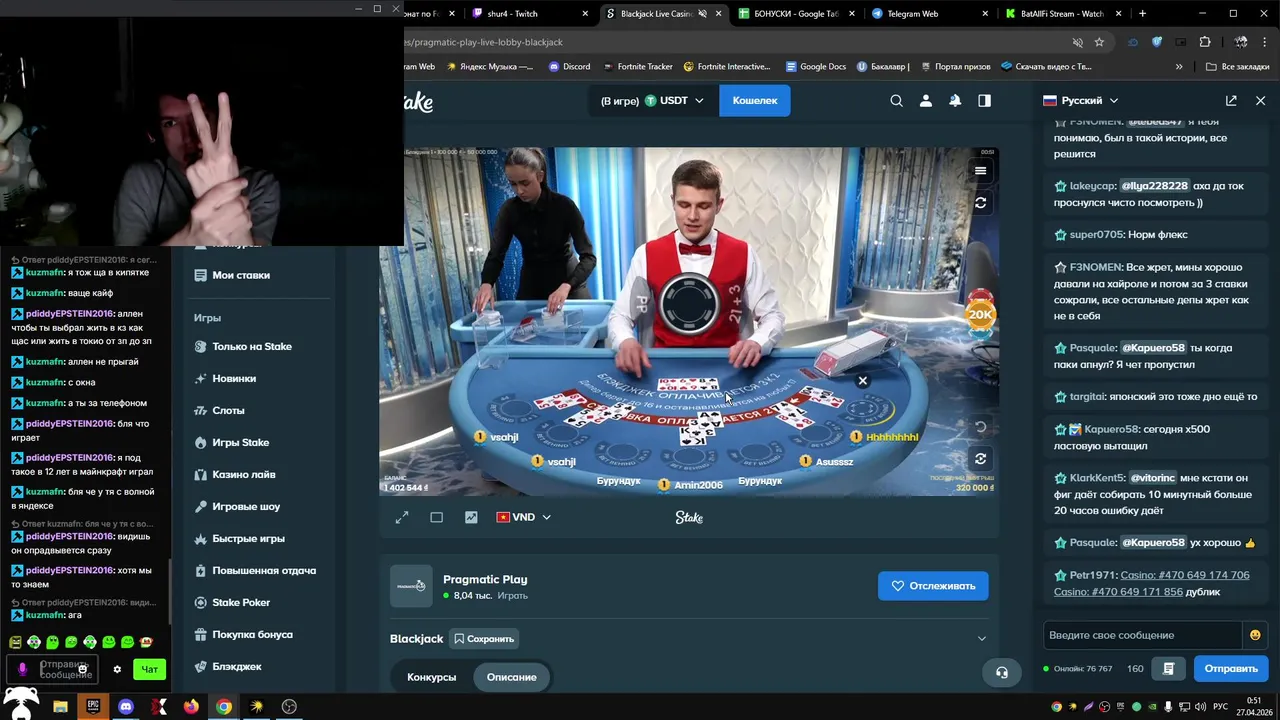Follow the Pragmatic Play provider
This screenshot has width=1280, height=720.
[x=933, y=586]
